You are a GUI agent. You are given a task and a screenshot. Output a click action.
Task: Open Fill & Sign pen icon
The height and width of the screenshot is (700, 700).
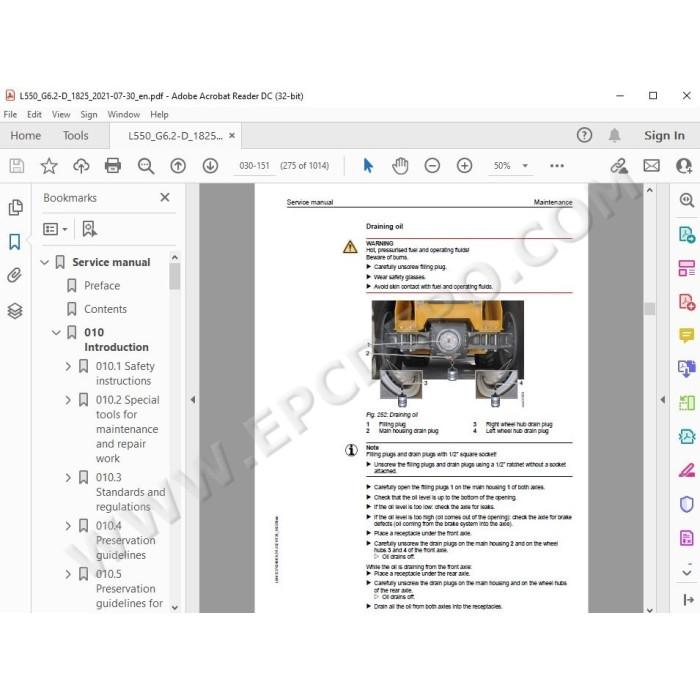(687, 470)
